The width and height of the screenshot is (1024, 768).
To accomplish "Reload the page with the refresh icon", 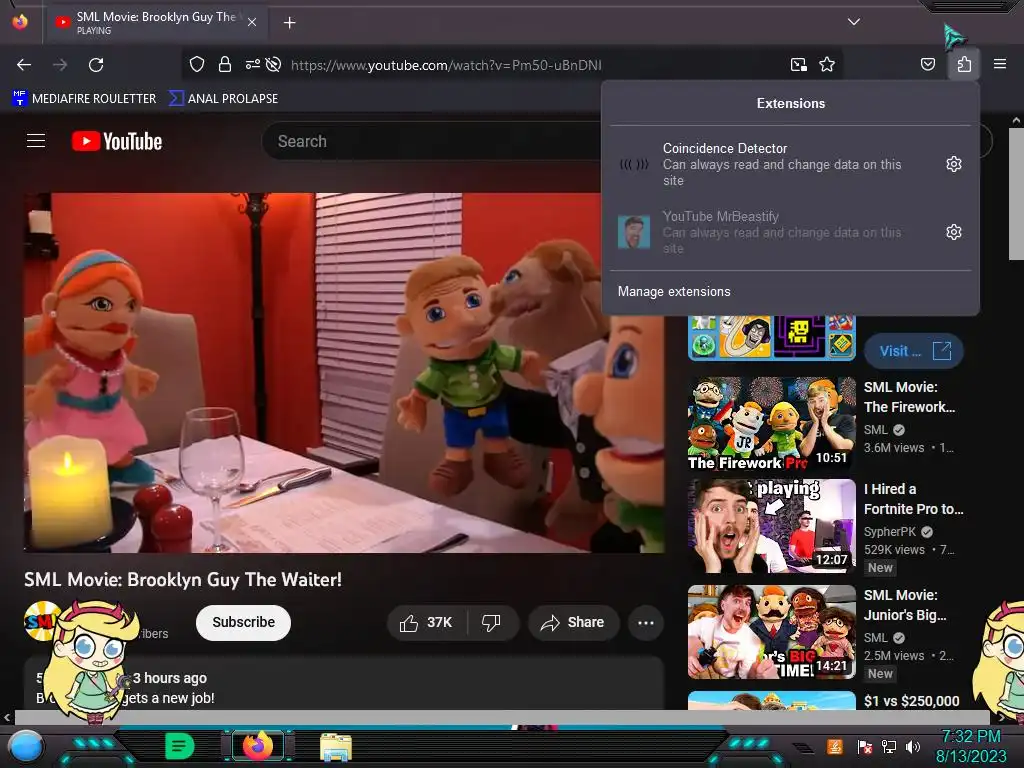I will (96, 65).
